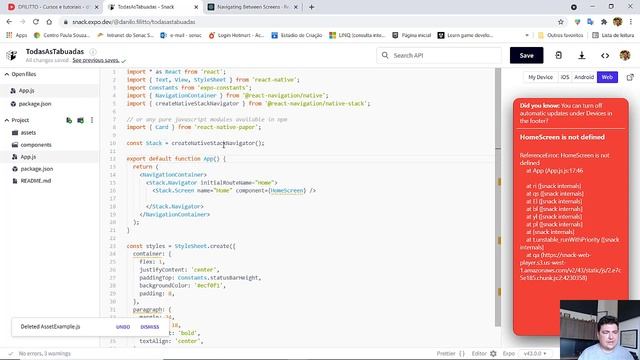This screenshot has width=640, height=360.
Task: Open README.md in the Project tree
Action: 36,181
